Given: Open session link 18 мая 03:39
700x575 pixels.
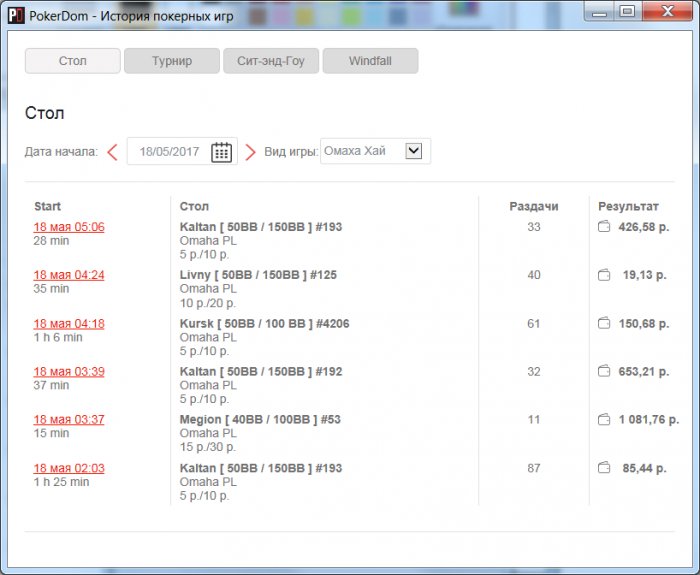Looking at the screenshot, I should tap(69, 371).
